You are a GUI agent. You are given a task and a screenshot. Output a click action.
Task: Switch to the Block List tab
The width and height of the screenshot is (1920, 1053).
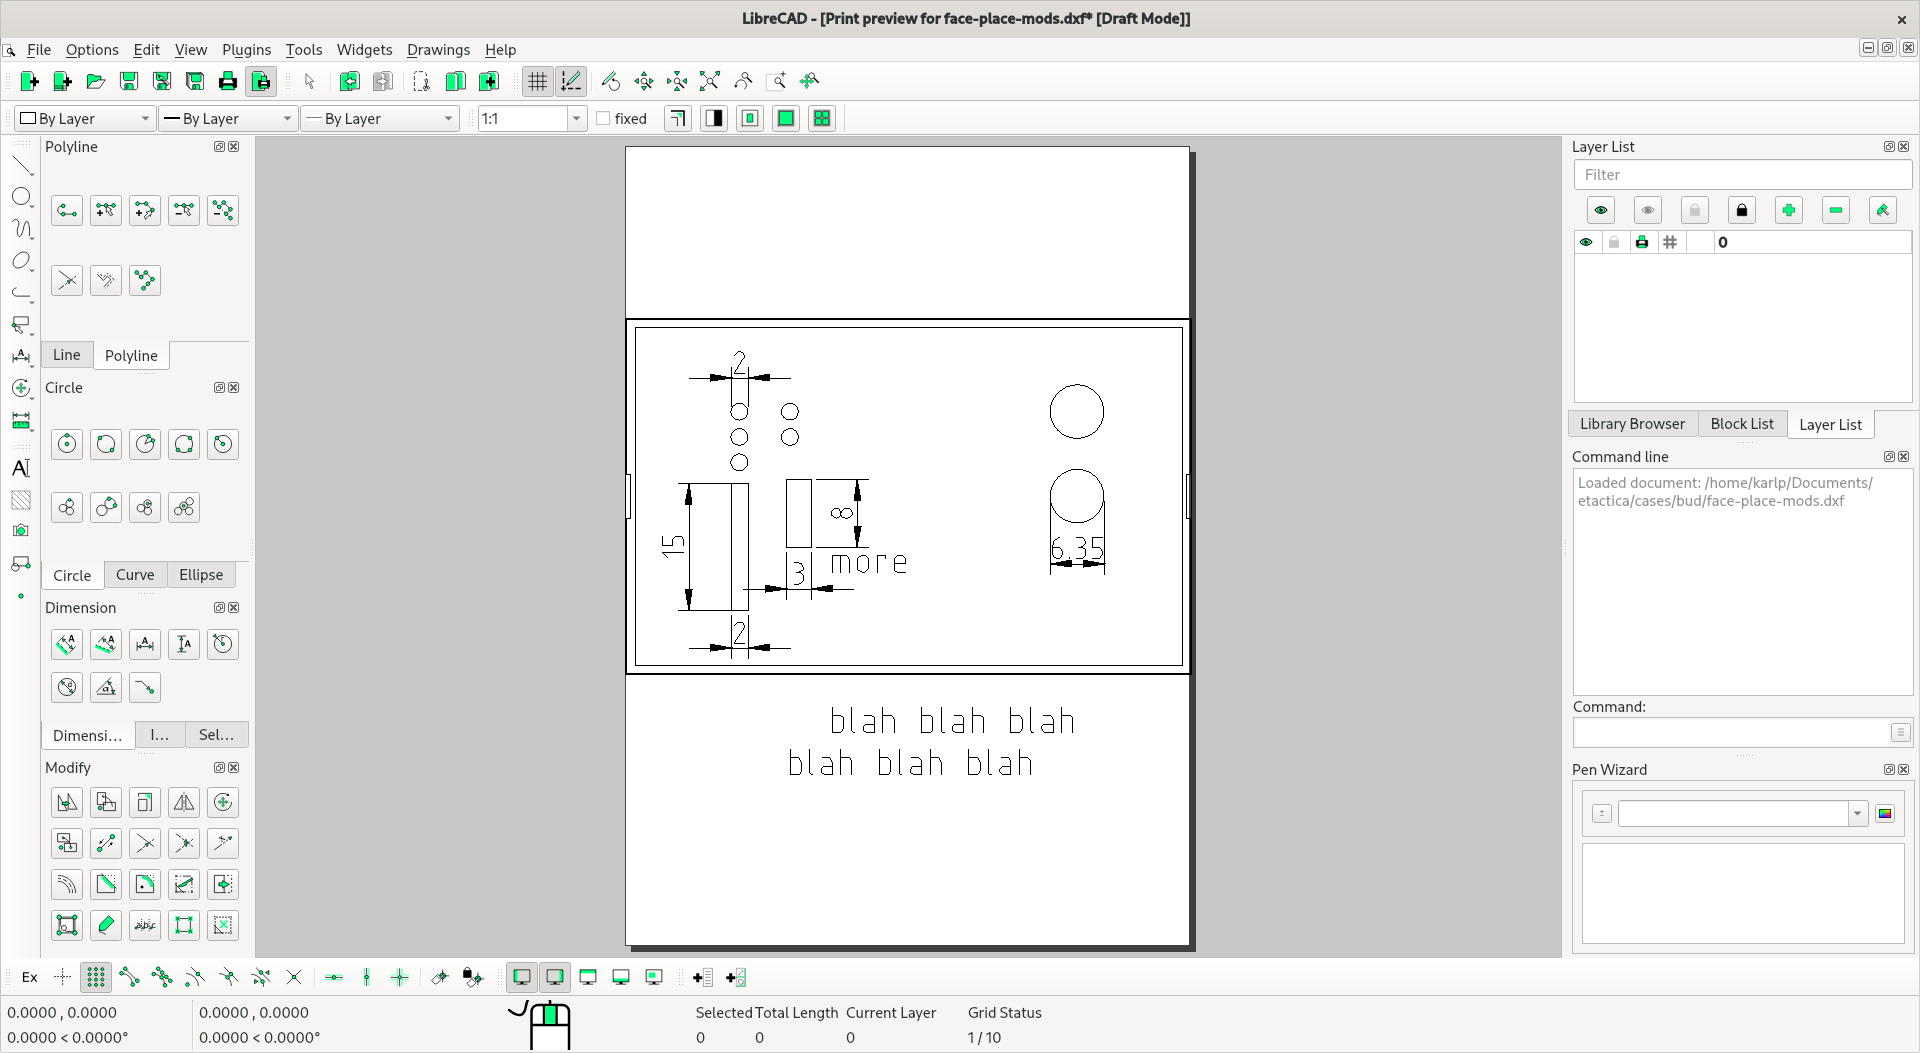coord(1742,424)
